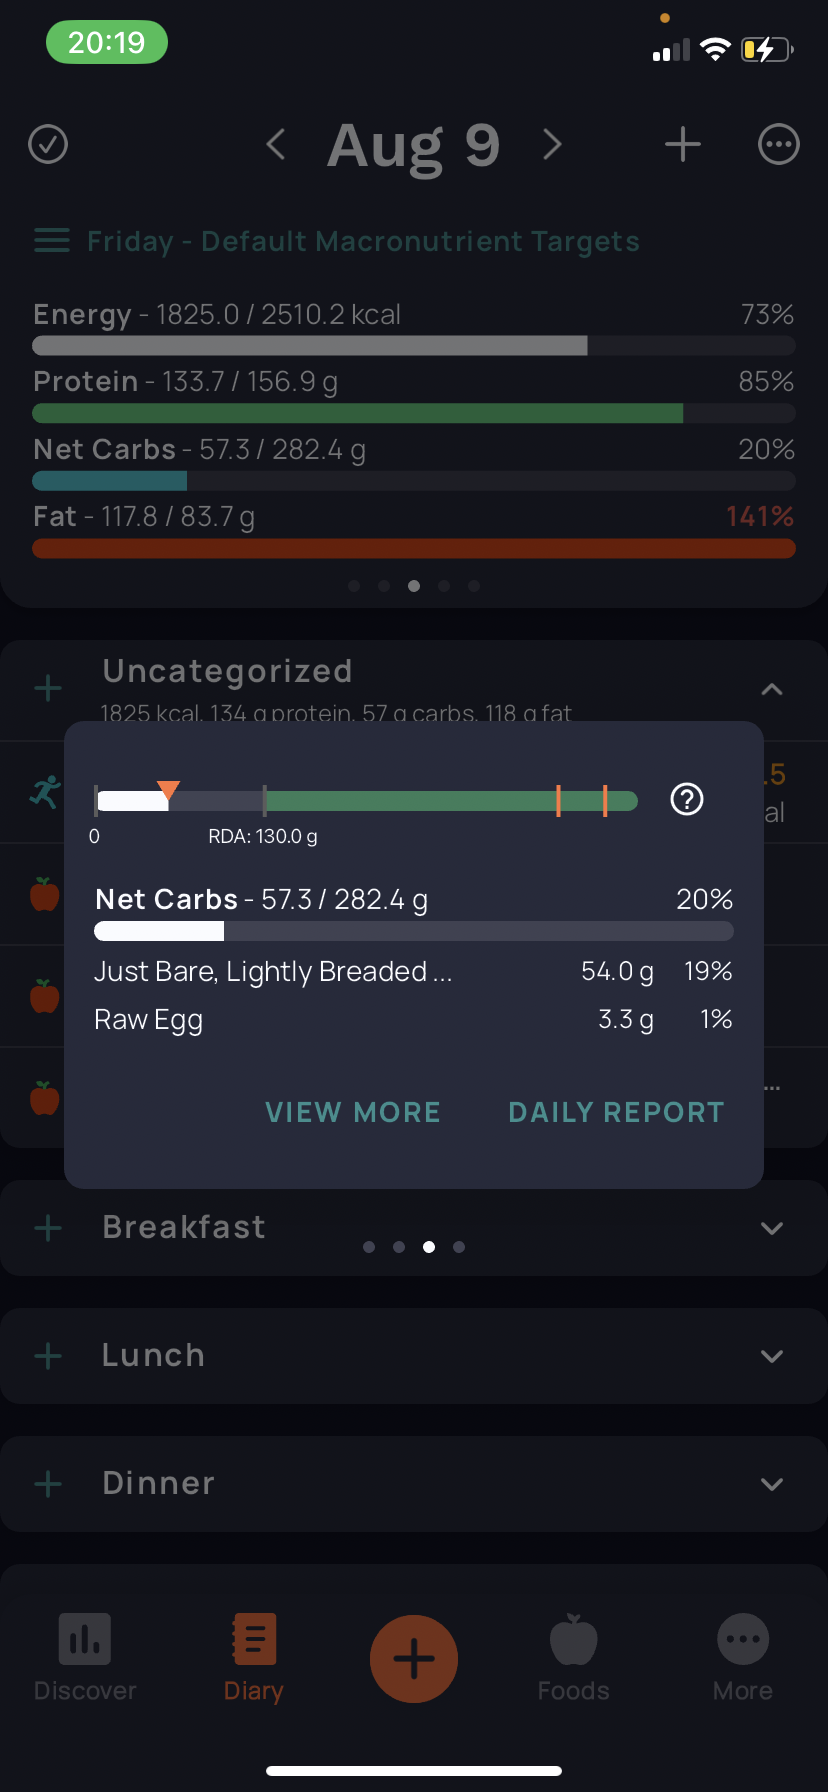Open Friday macronutrient targets list icon
This screenshot has width=828, height=1792.
coord(52,241)
